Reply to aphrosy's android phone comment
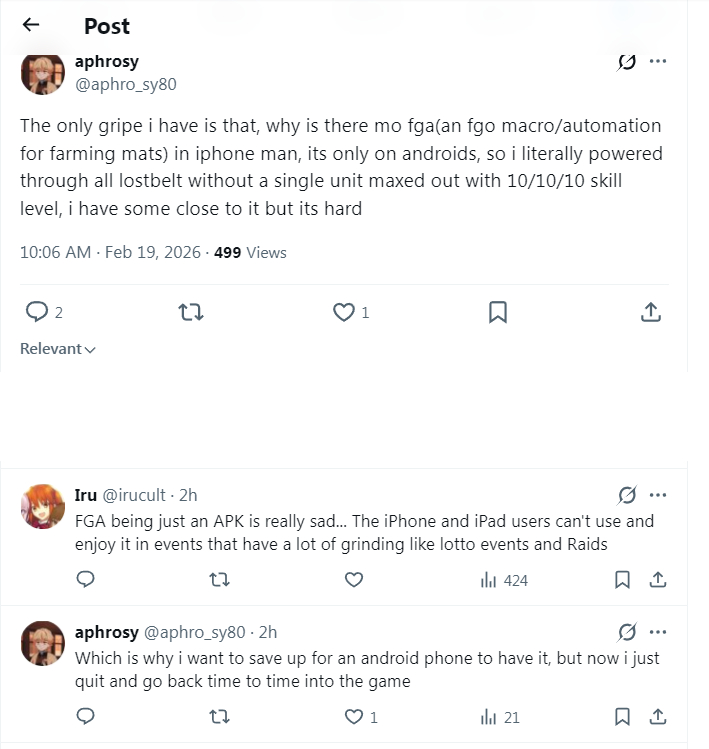This screenshot has height=749, width=709. click(x=86, y=716)
